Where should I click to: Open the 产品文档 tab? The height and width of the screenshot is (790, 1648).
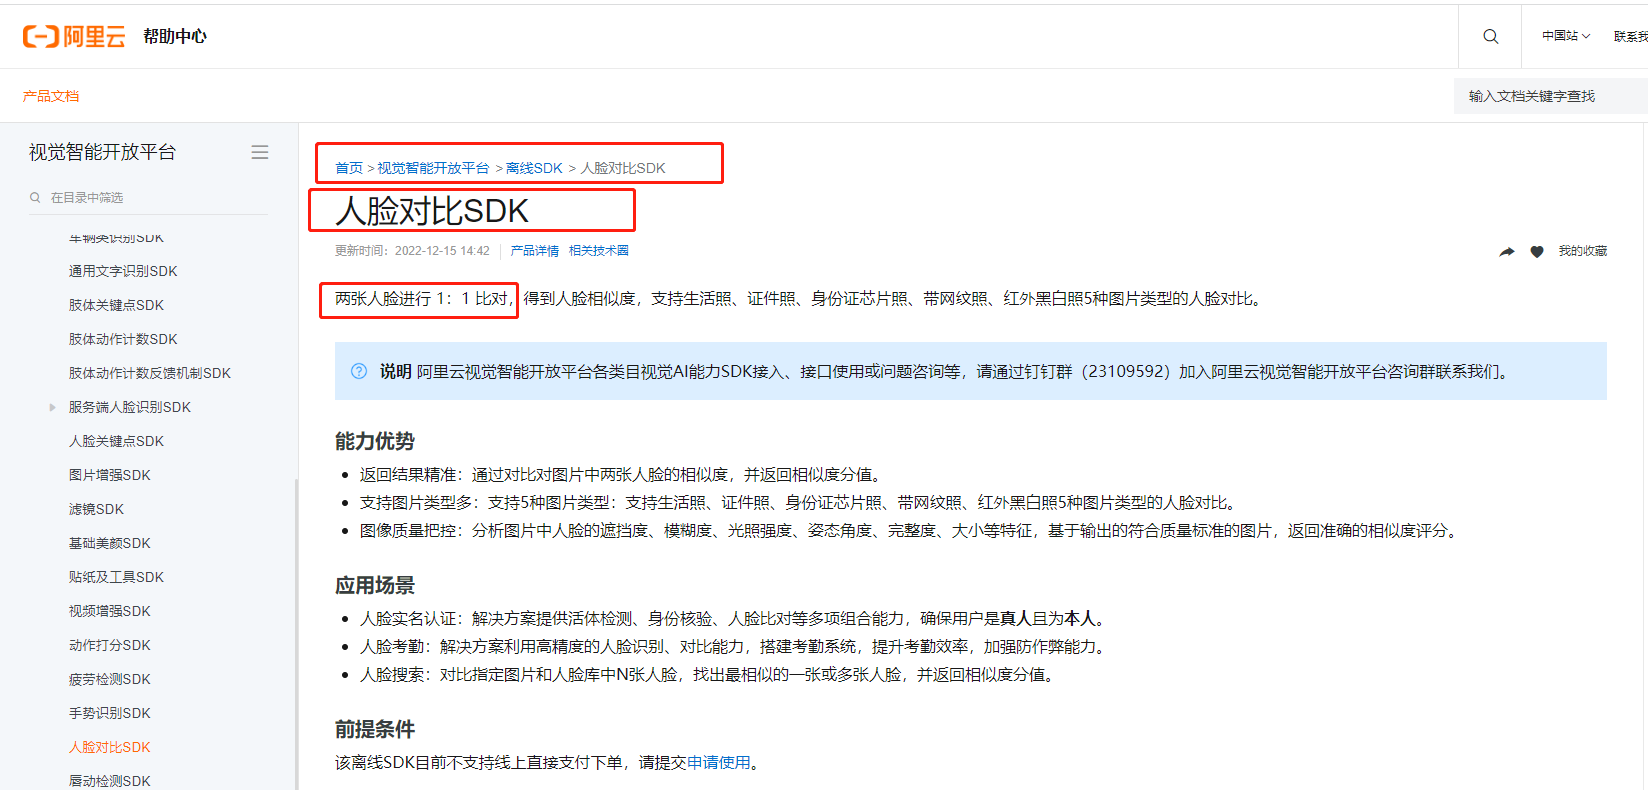51,96
